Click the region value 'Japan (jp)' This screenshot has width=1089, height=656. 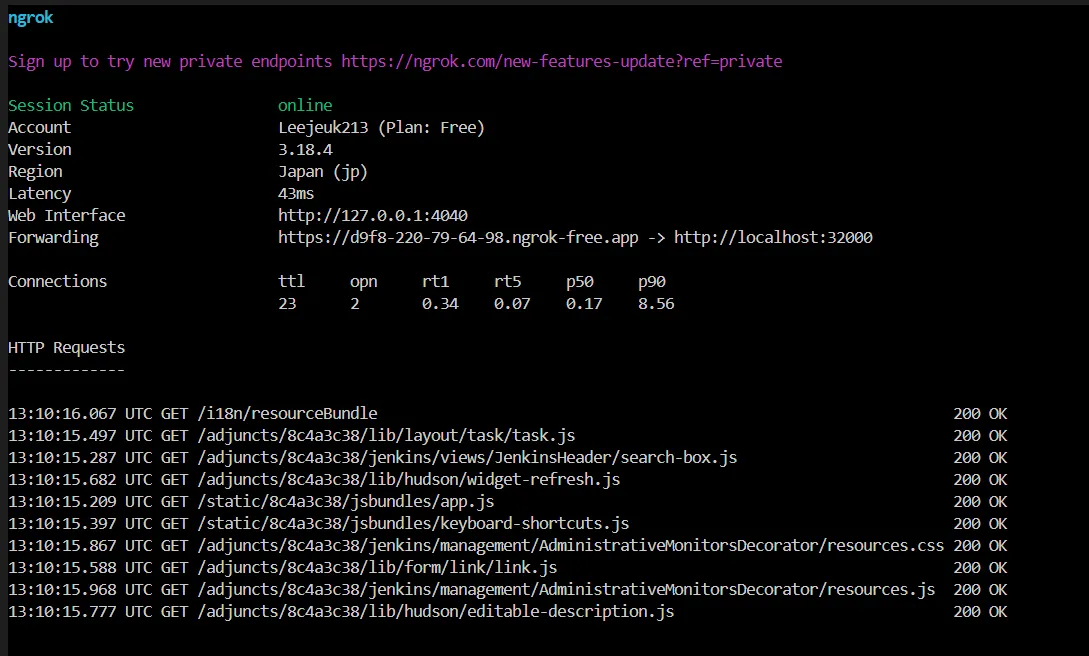point(322,172)
